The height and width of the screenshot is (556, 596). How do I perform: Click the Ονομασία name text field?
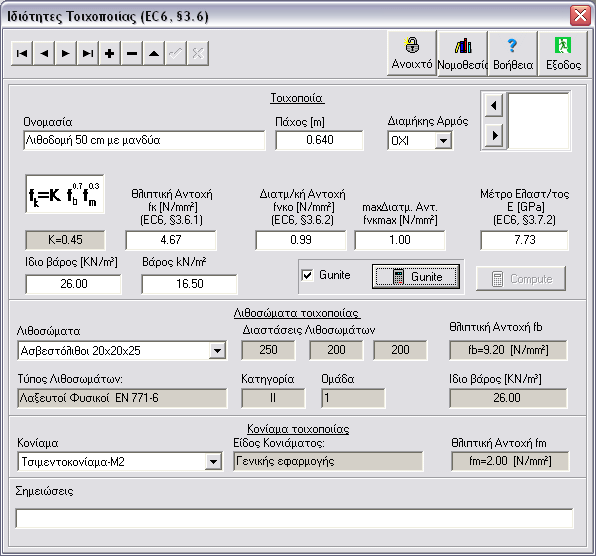[x=144, y=140]
